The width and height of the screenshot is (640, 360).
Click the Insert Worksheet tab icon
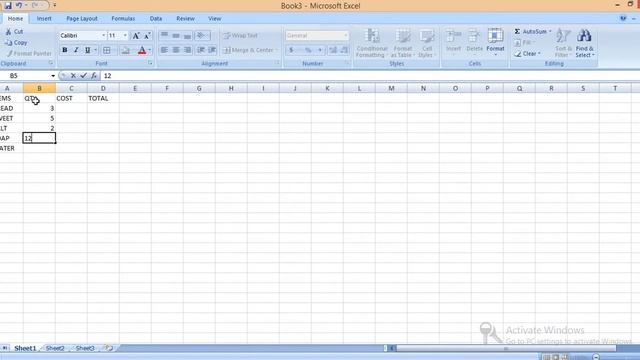pyautogui.click(x=109, y=348)
